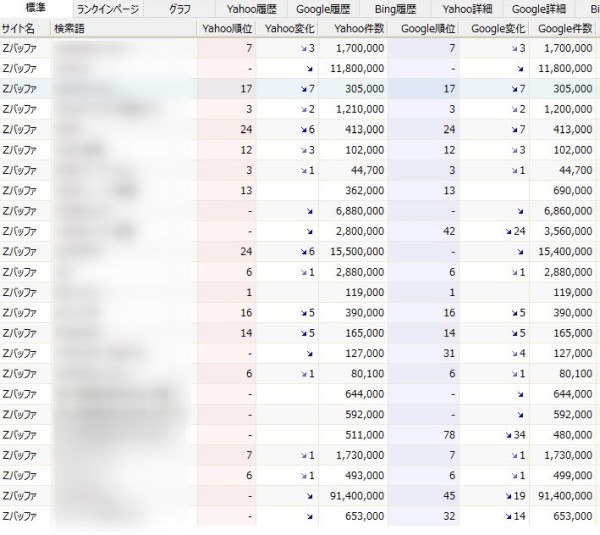
Task: Click Google件数 cell 499,000
Action: point(562,475)
